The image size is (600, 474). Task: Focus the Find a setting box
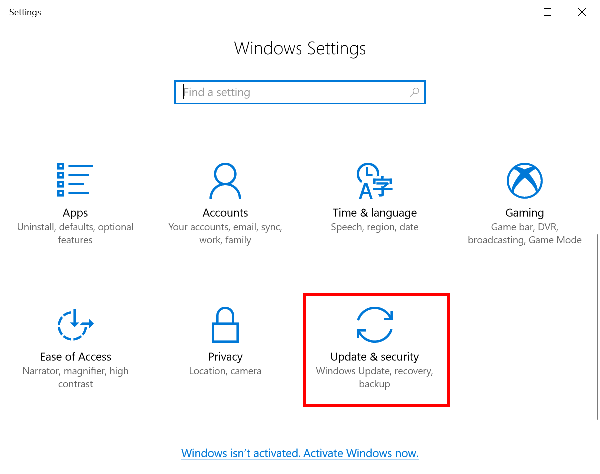[x=300, y=92]
